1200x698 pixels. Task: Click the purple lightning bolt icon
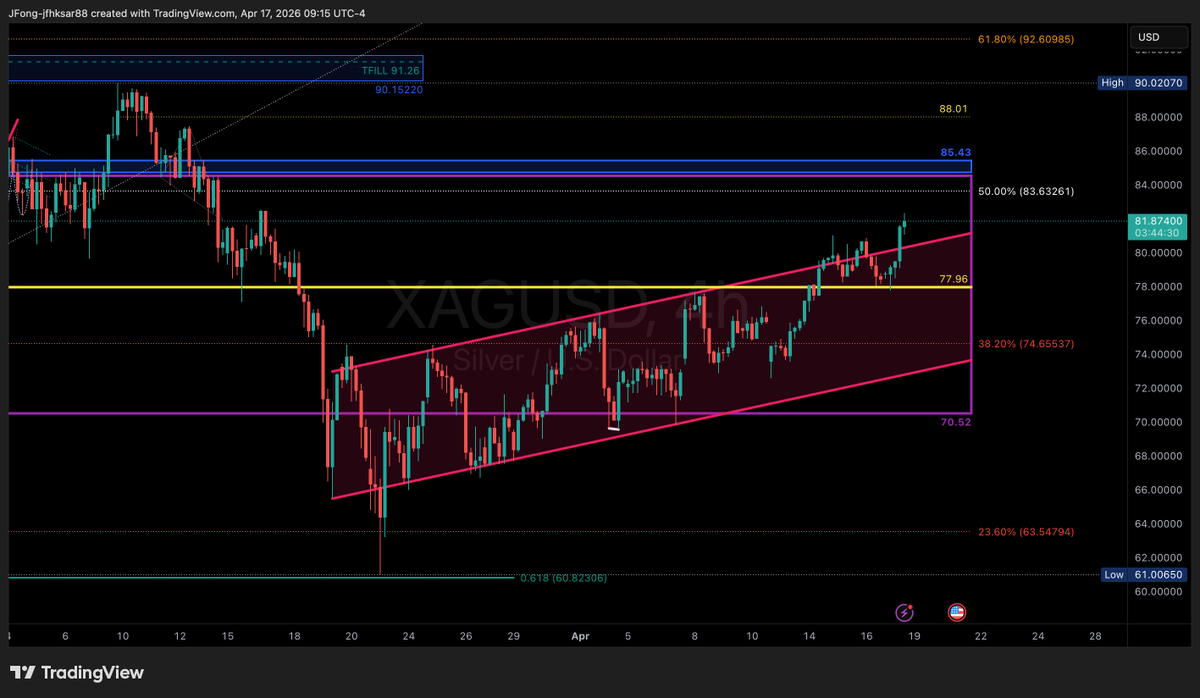coord(905,612)
